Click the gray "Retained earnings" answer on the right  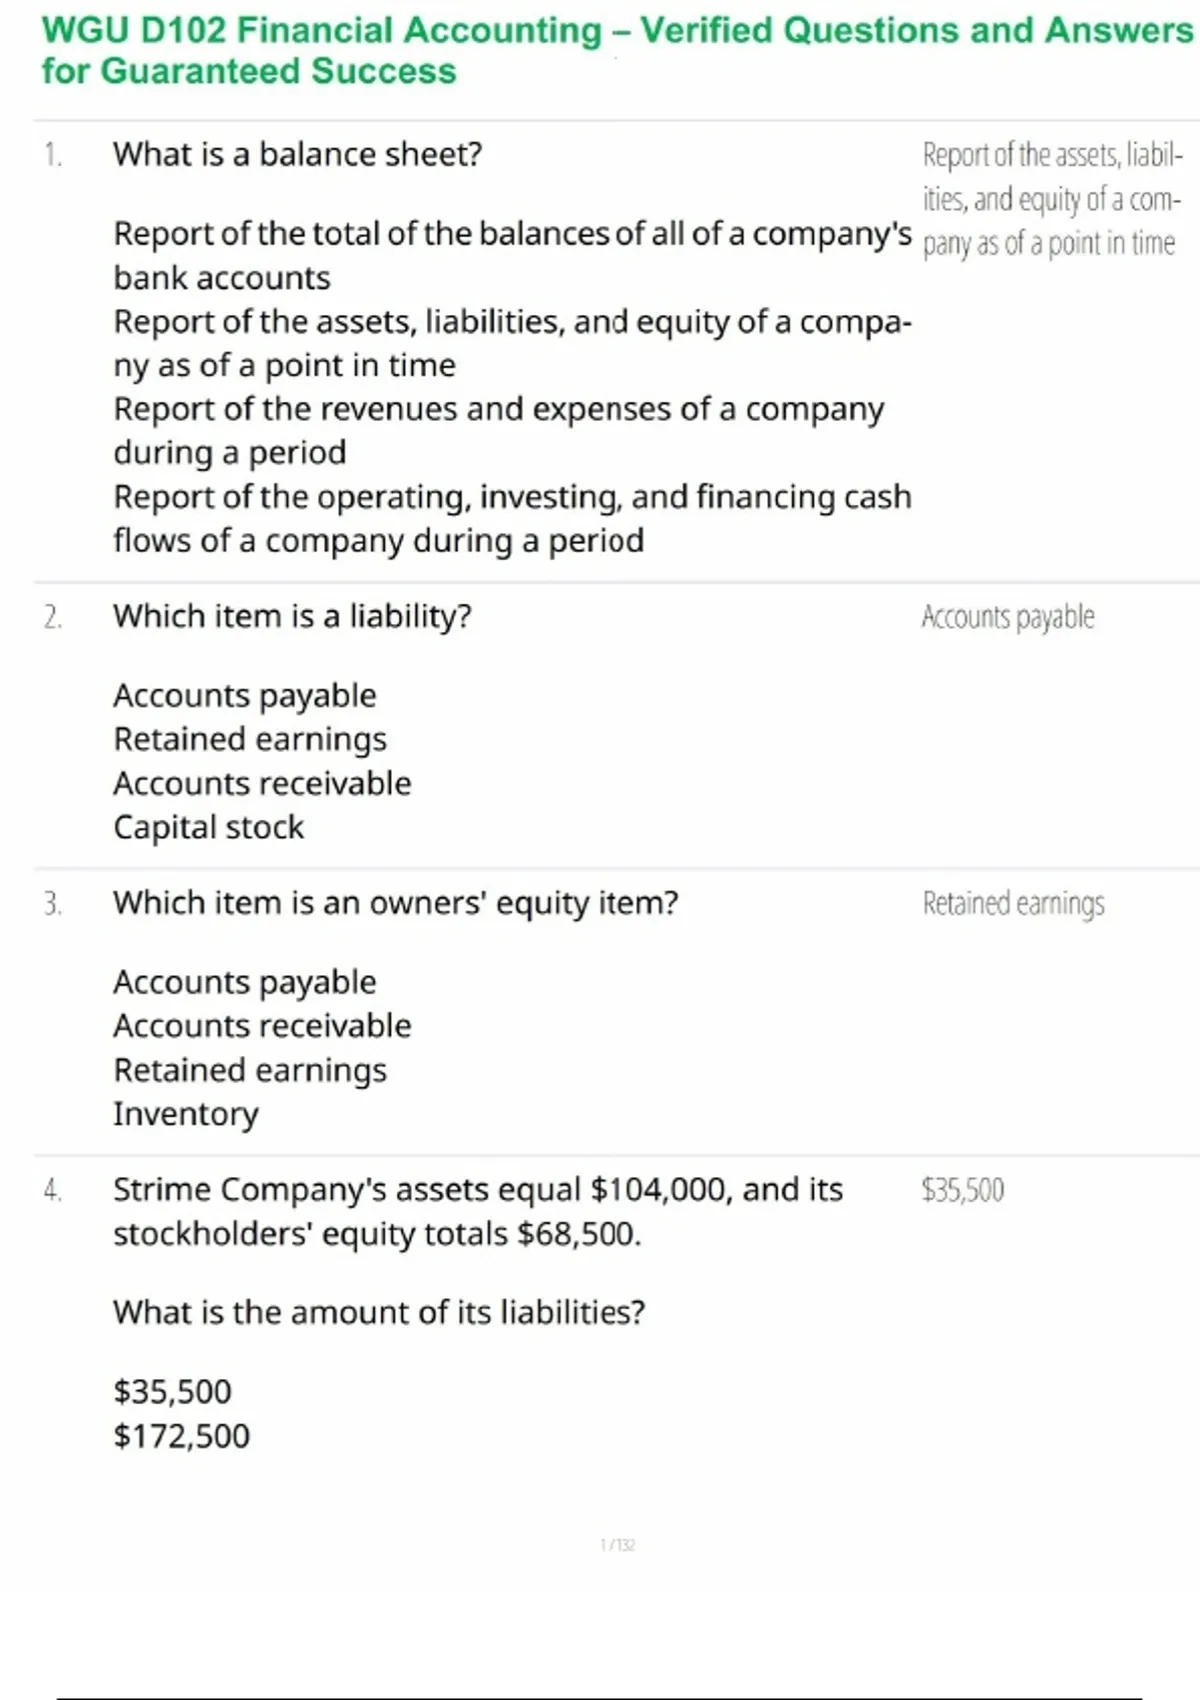point(1013,904)
